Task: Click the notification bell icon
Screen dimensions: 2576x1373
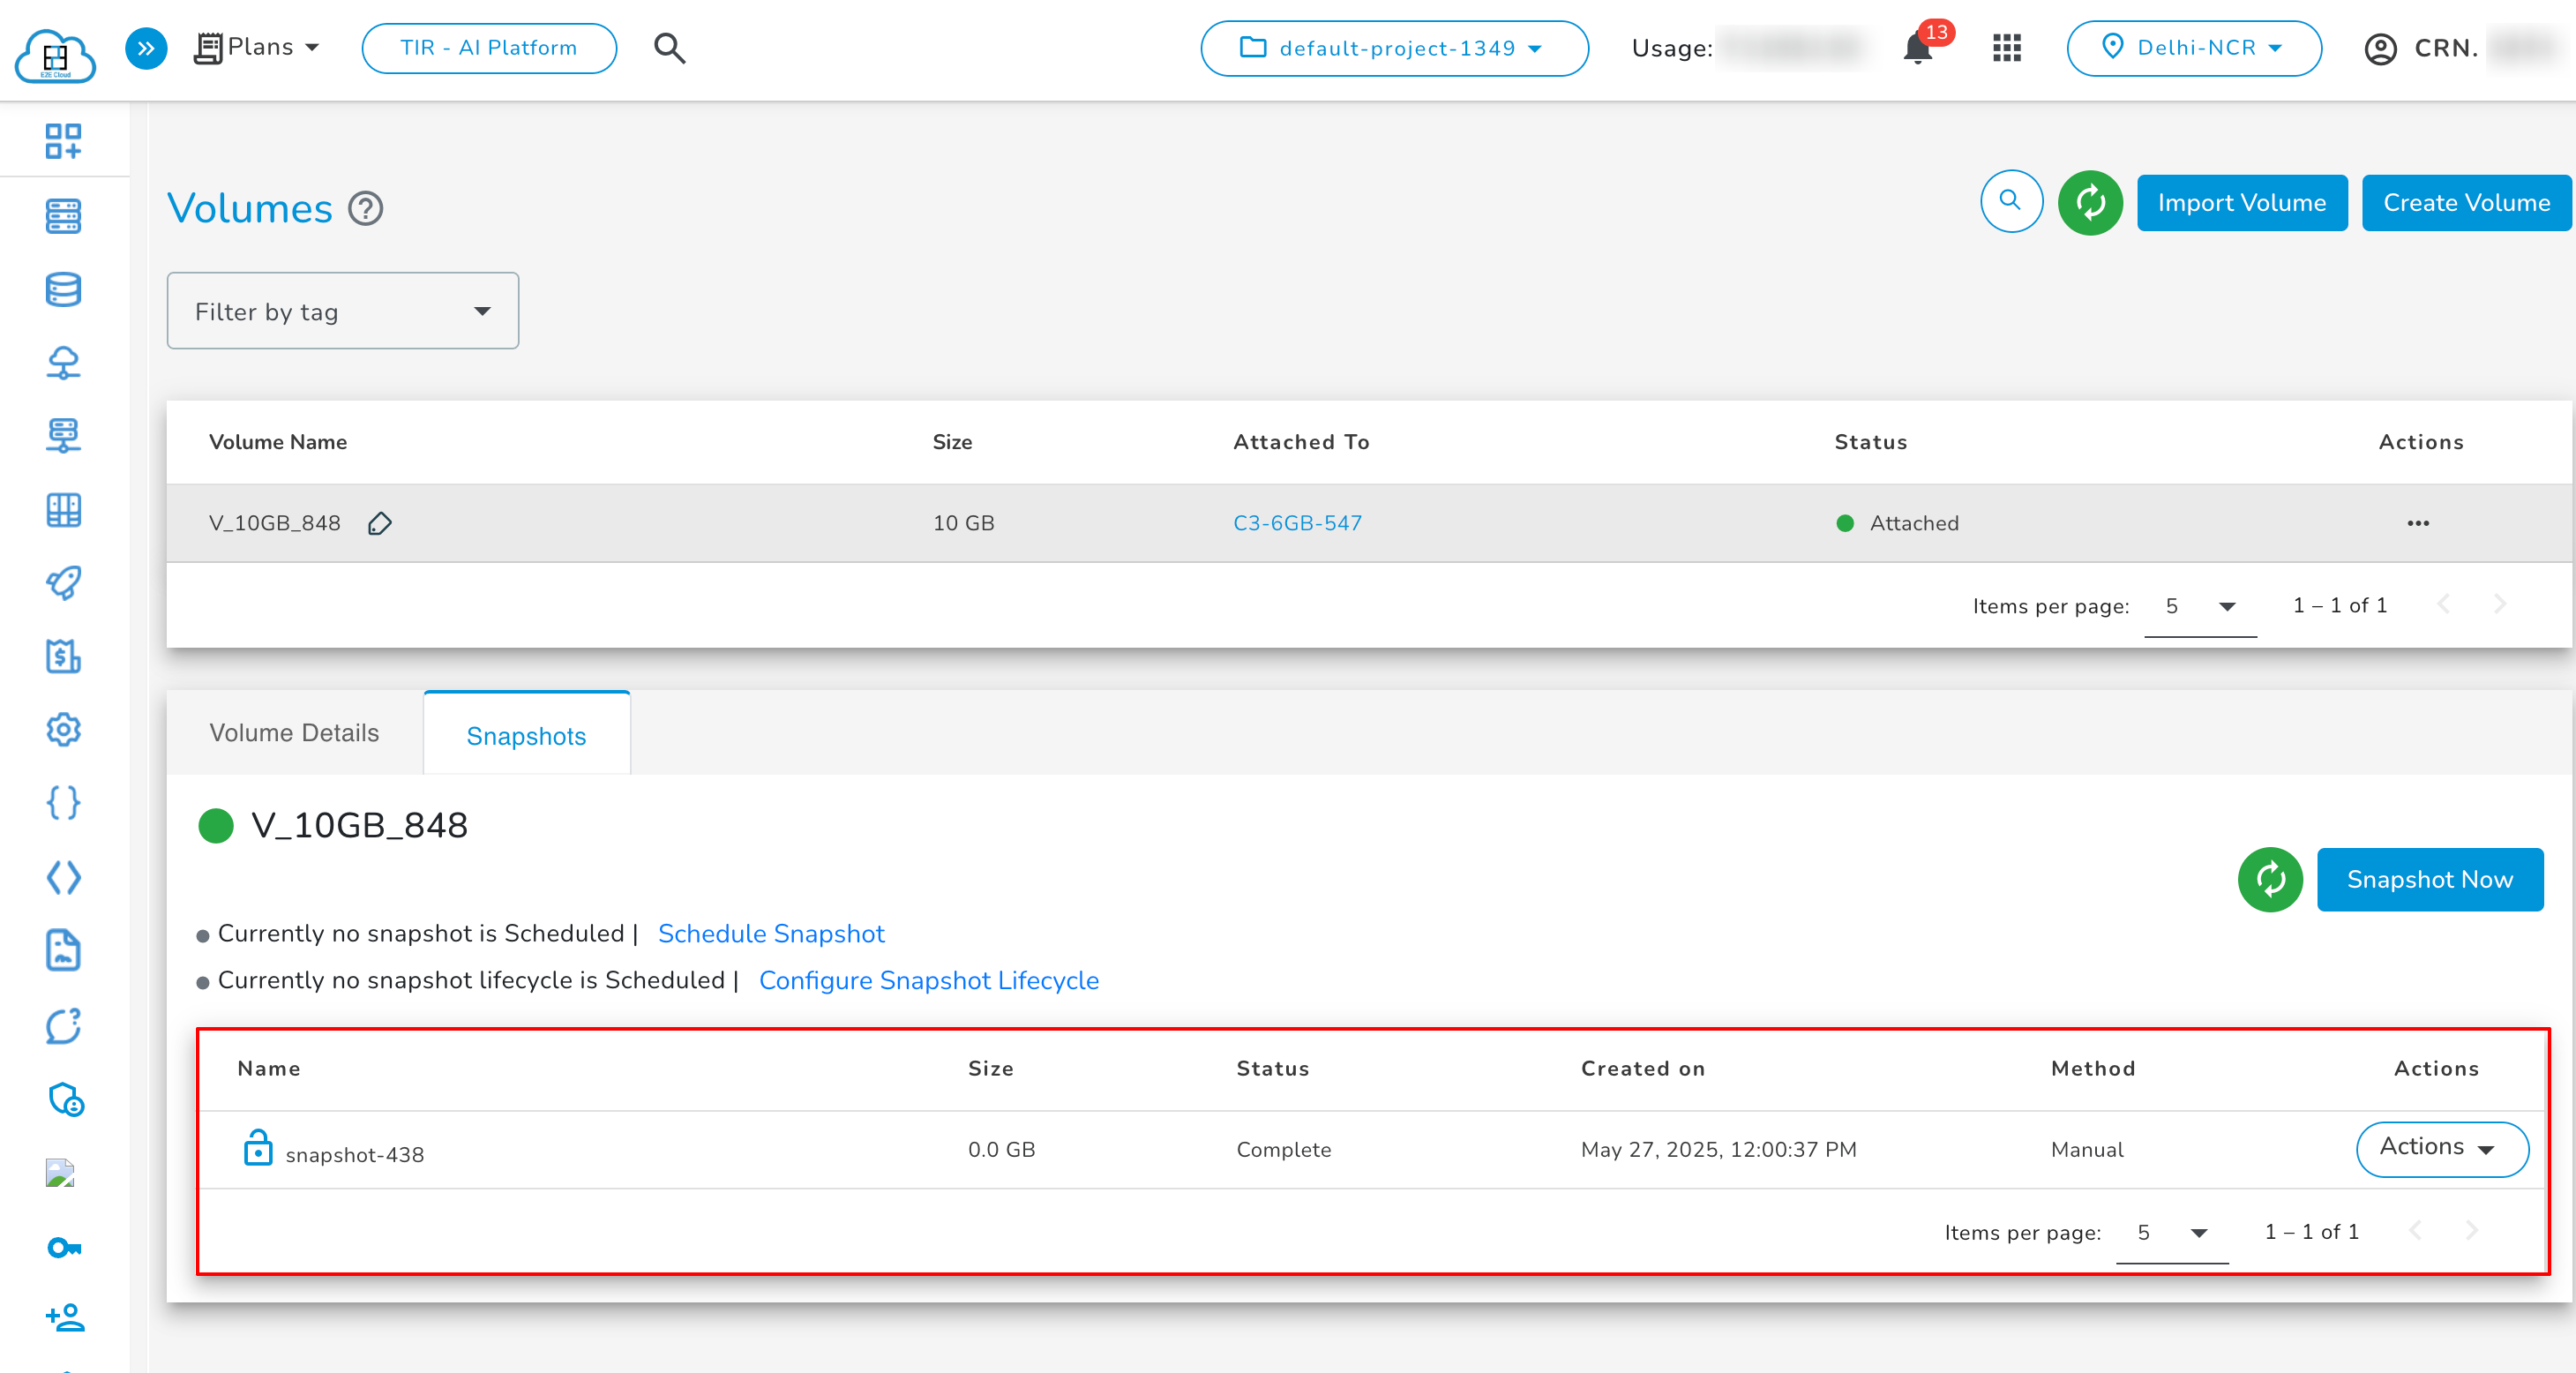Action: [x=1916, y=48]
